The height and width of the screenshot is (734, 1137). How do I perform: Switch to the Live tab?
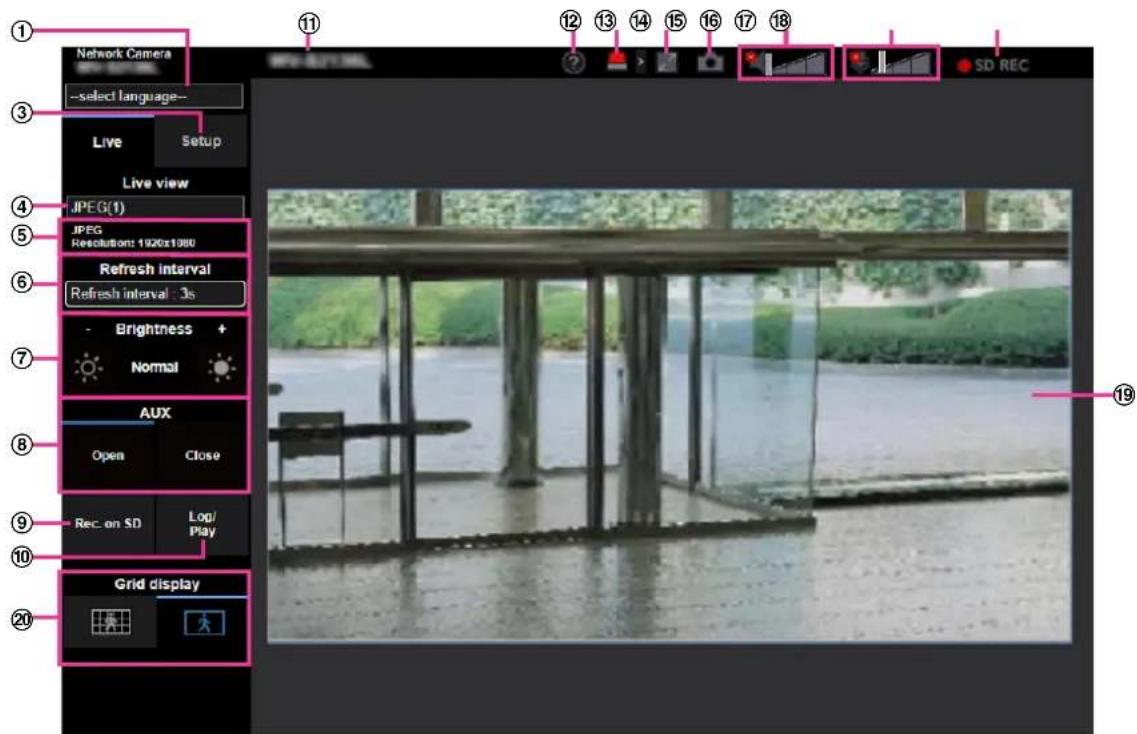[107, 141]
